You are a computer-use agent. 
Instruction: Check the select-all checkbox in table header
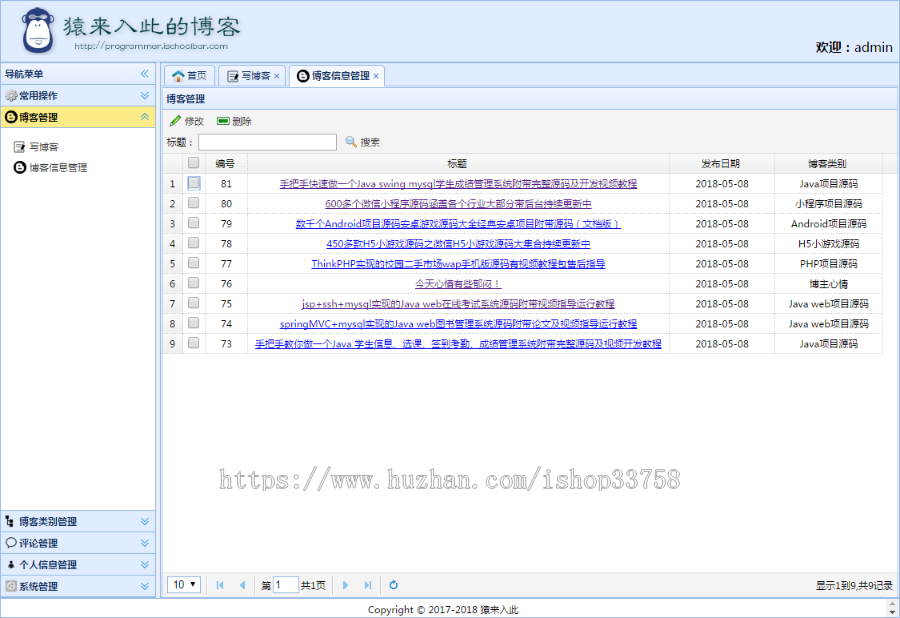click(x=191, y=162)
